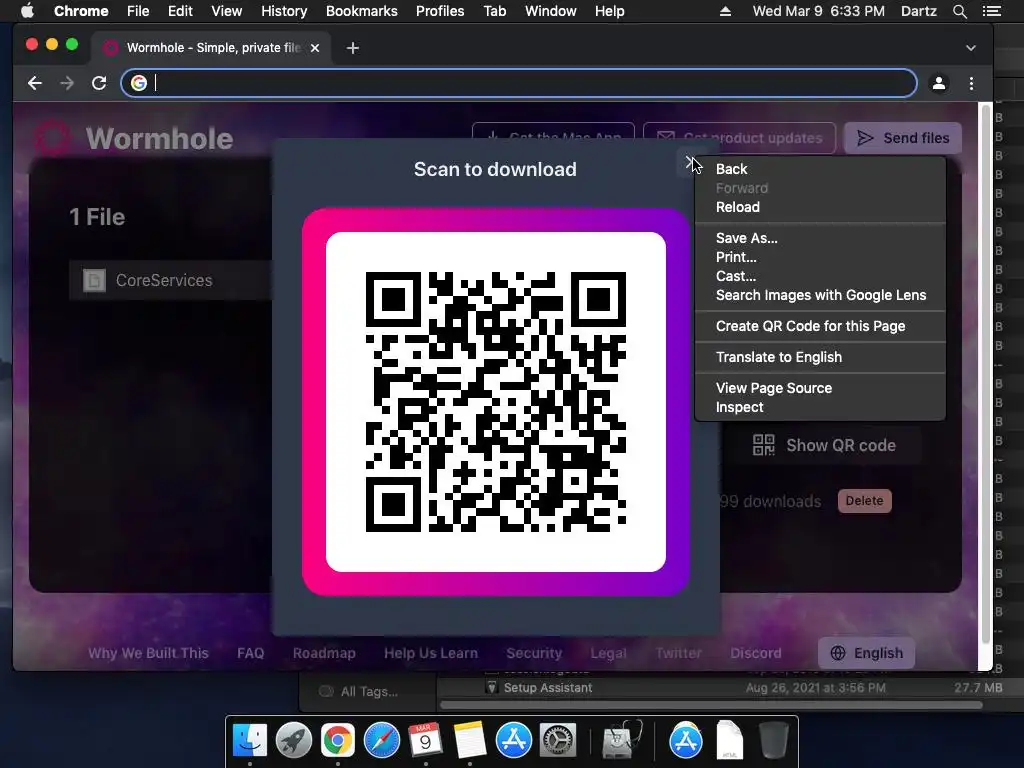
Task: Open the Chrome profile avatar icon
Action: tap(938, 83)
